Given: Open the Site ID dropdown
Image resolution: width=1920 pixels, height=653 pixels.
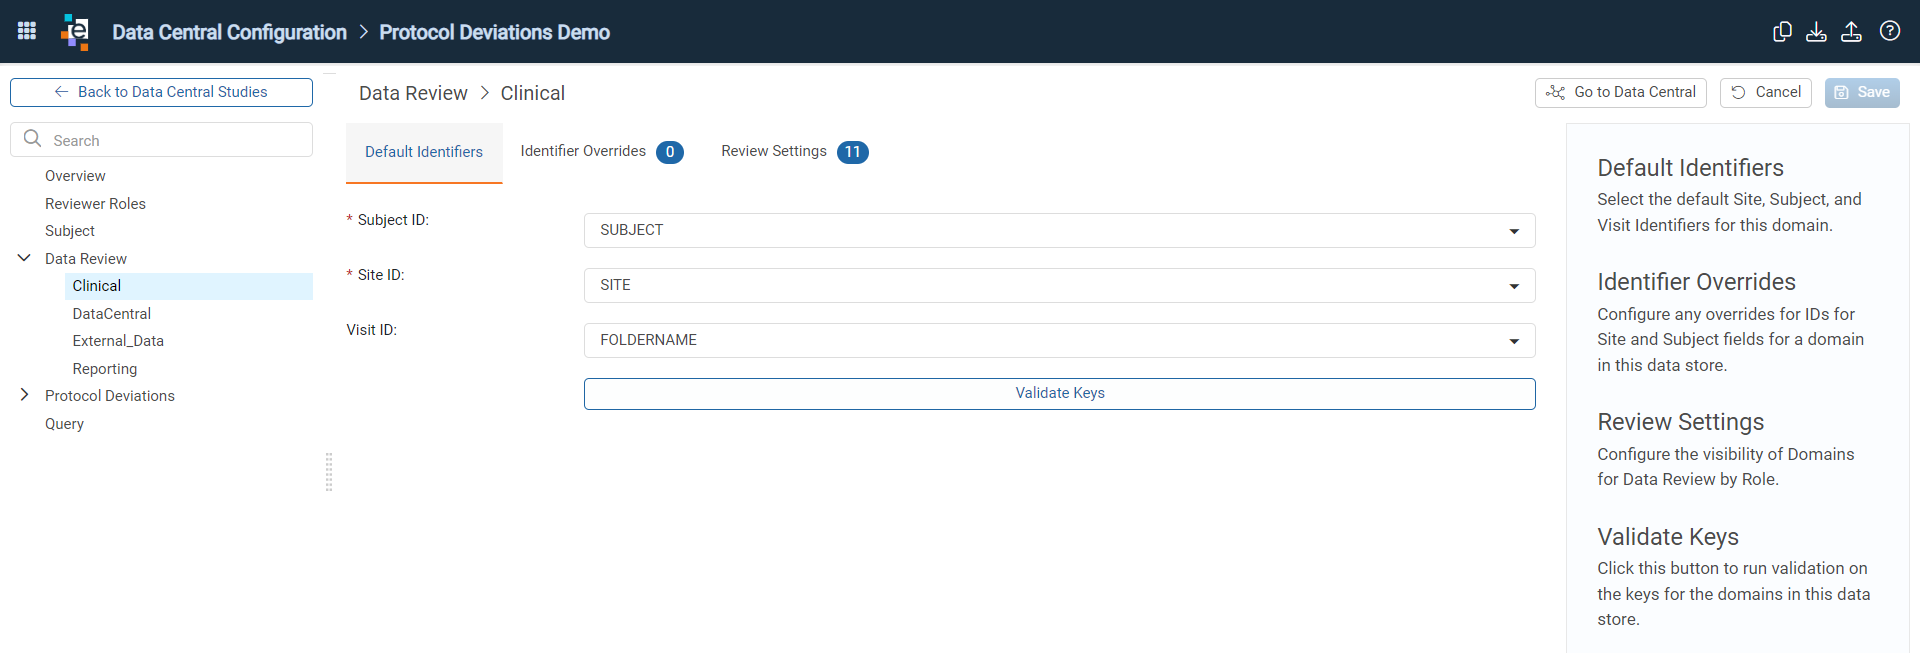Looking at the screenshot, I should point(1059,285).
